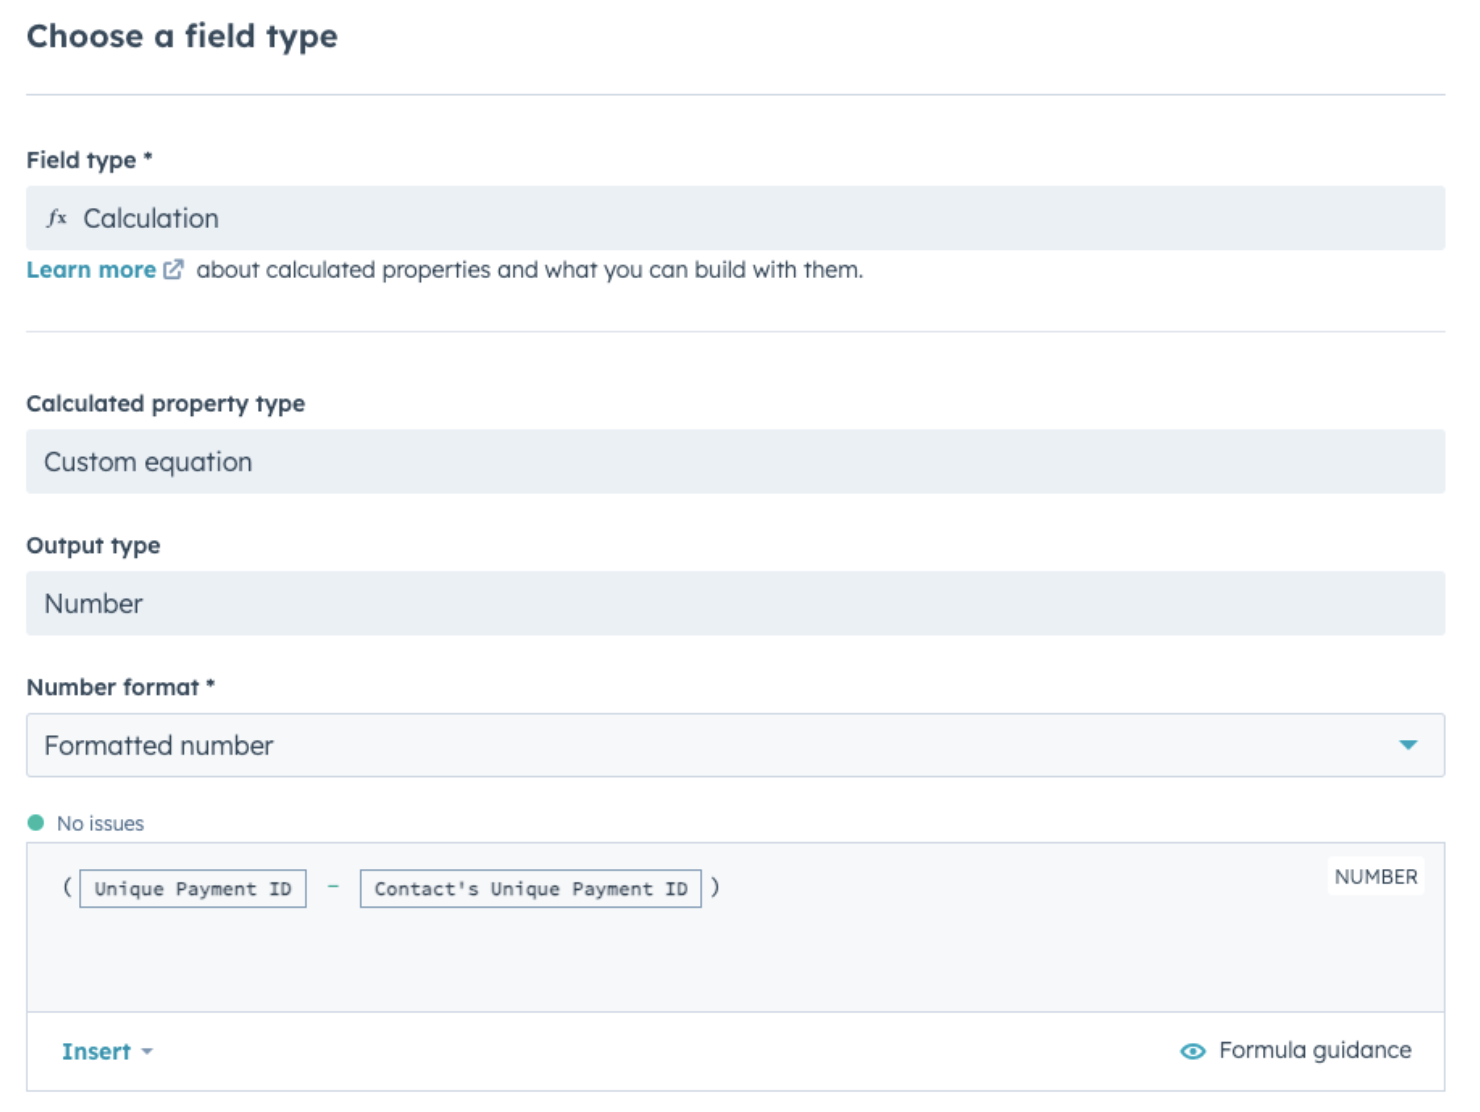Click the Number format label
This screenshot has height=1112, width=1480.
(x=121, y=688)
